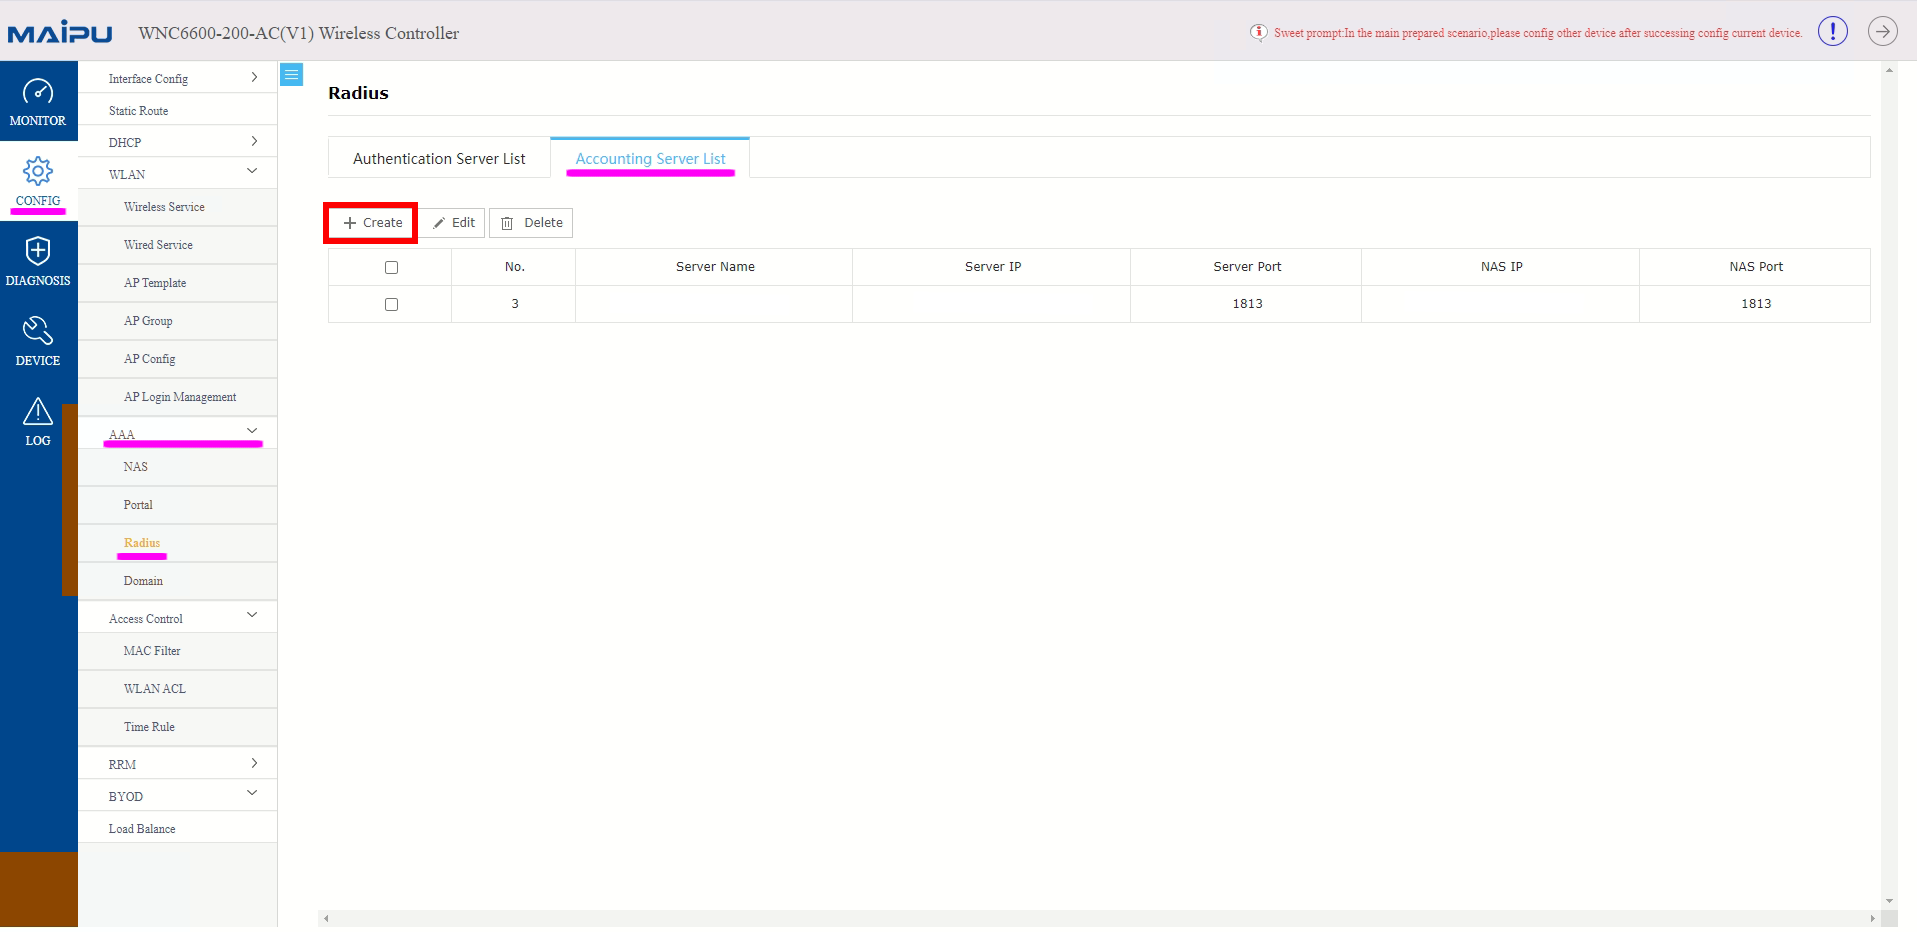Open the LOG warning-triangle section
The image size is (1917, 932).
click(x=38, y=421)
